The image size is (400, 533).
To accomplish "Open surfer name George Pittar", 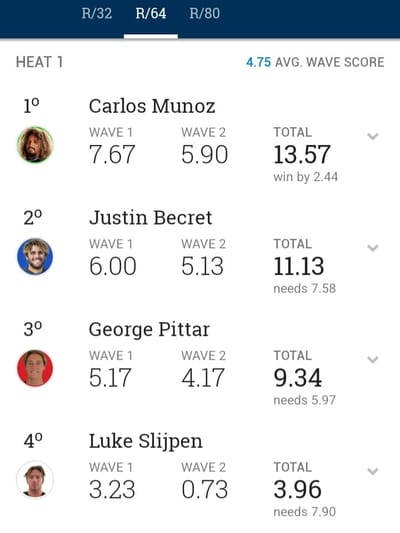I will (149, 330).
